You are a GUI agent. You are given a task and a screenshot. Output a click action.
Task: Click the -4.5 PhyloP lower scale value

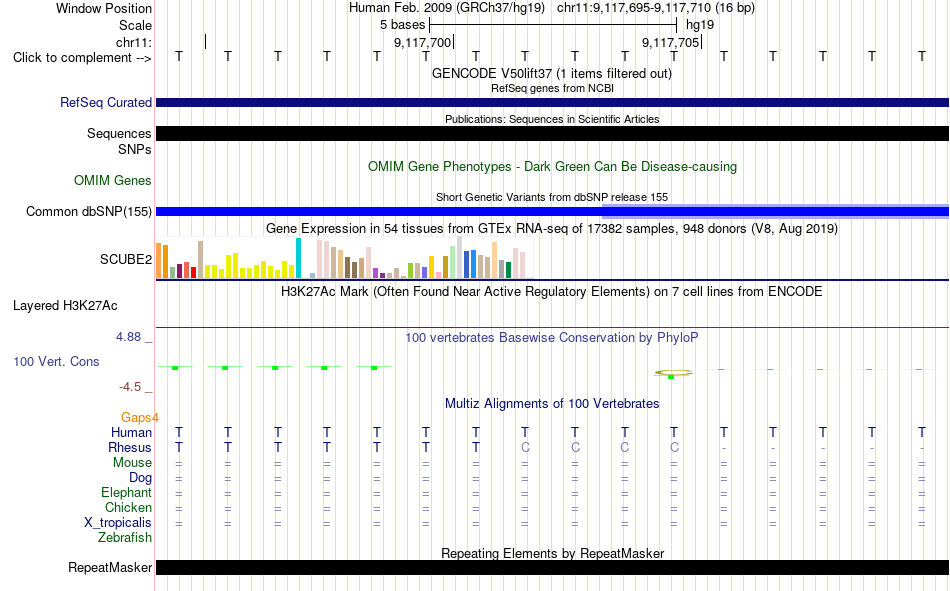click(130, 387)
